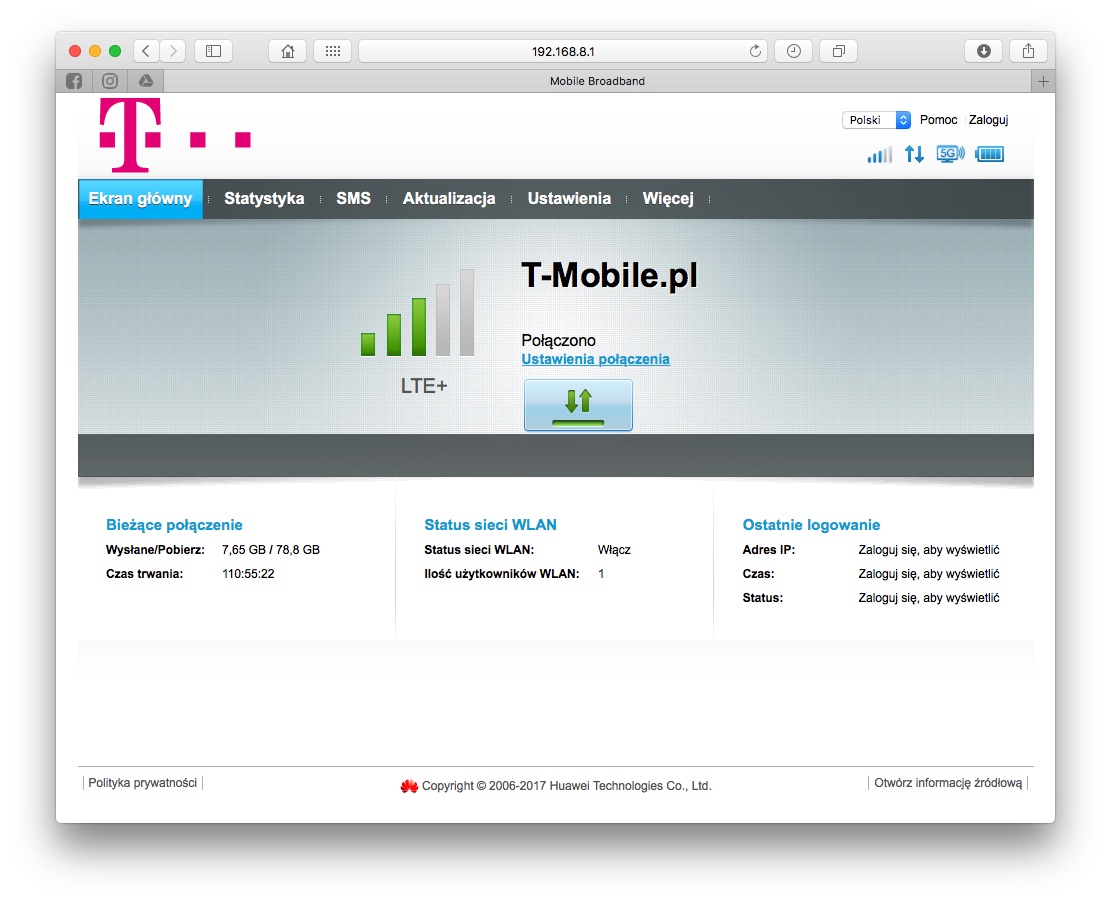Click the Połączono status text

click(558, 340)
